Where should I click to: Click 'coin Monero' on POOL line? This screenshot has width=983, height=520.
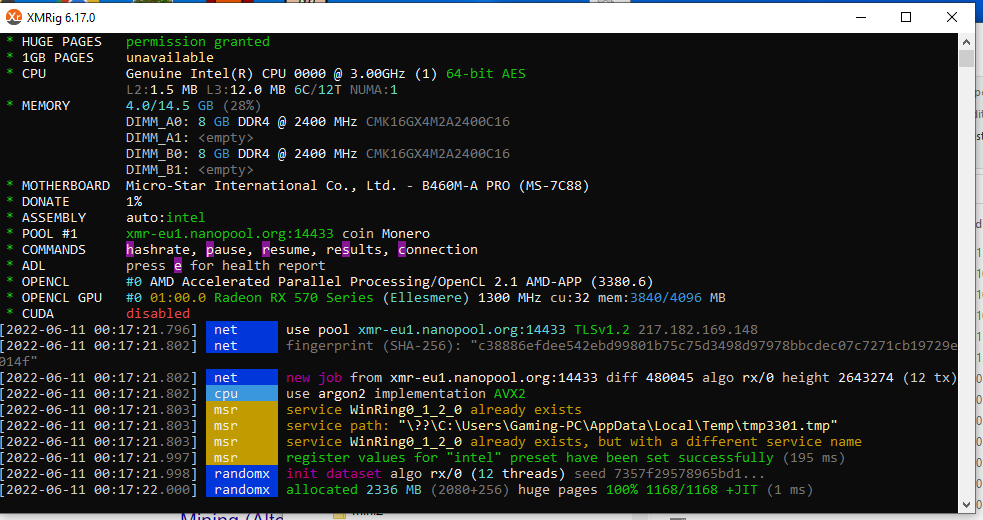pos(386,234)
